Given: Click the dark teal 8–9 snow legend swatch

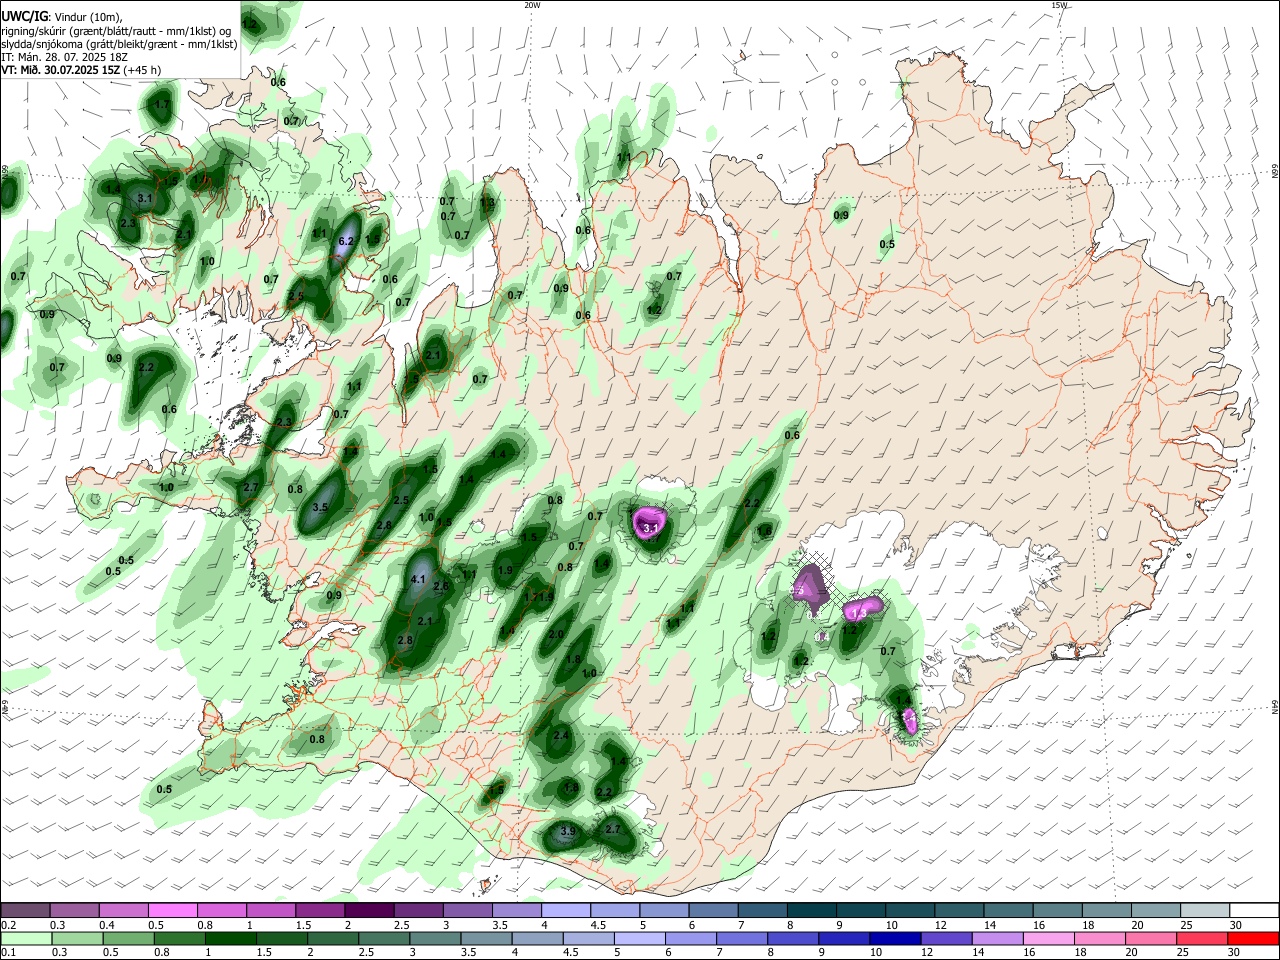Looking at the screenshot, I should (x=811, y=910).
